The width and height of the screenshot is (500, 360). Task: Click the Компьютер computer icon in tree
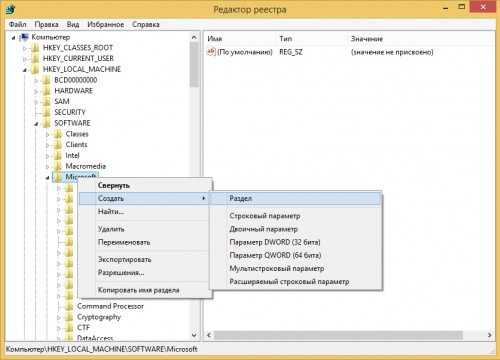[x=24, y=37]
